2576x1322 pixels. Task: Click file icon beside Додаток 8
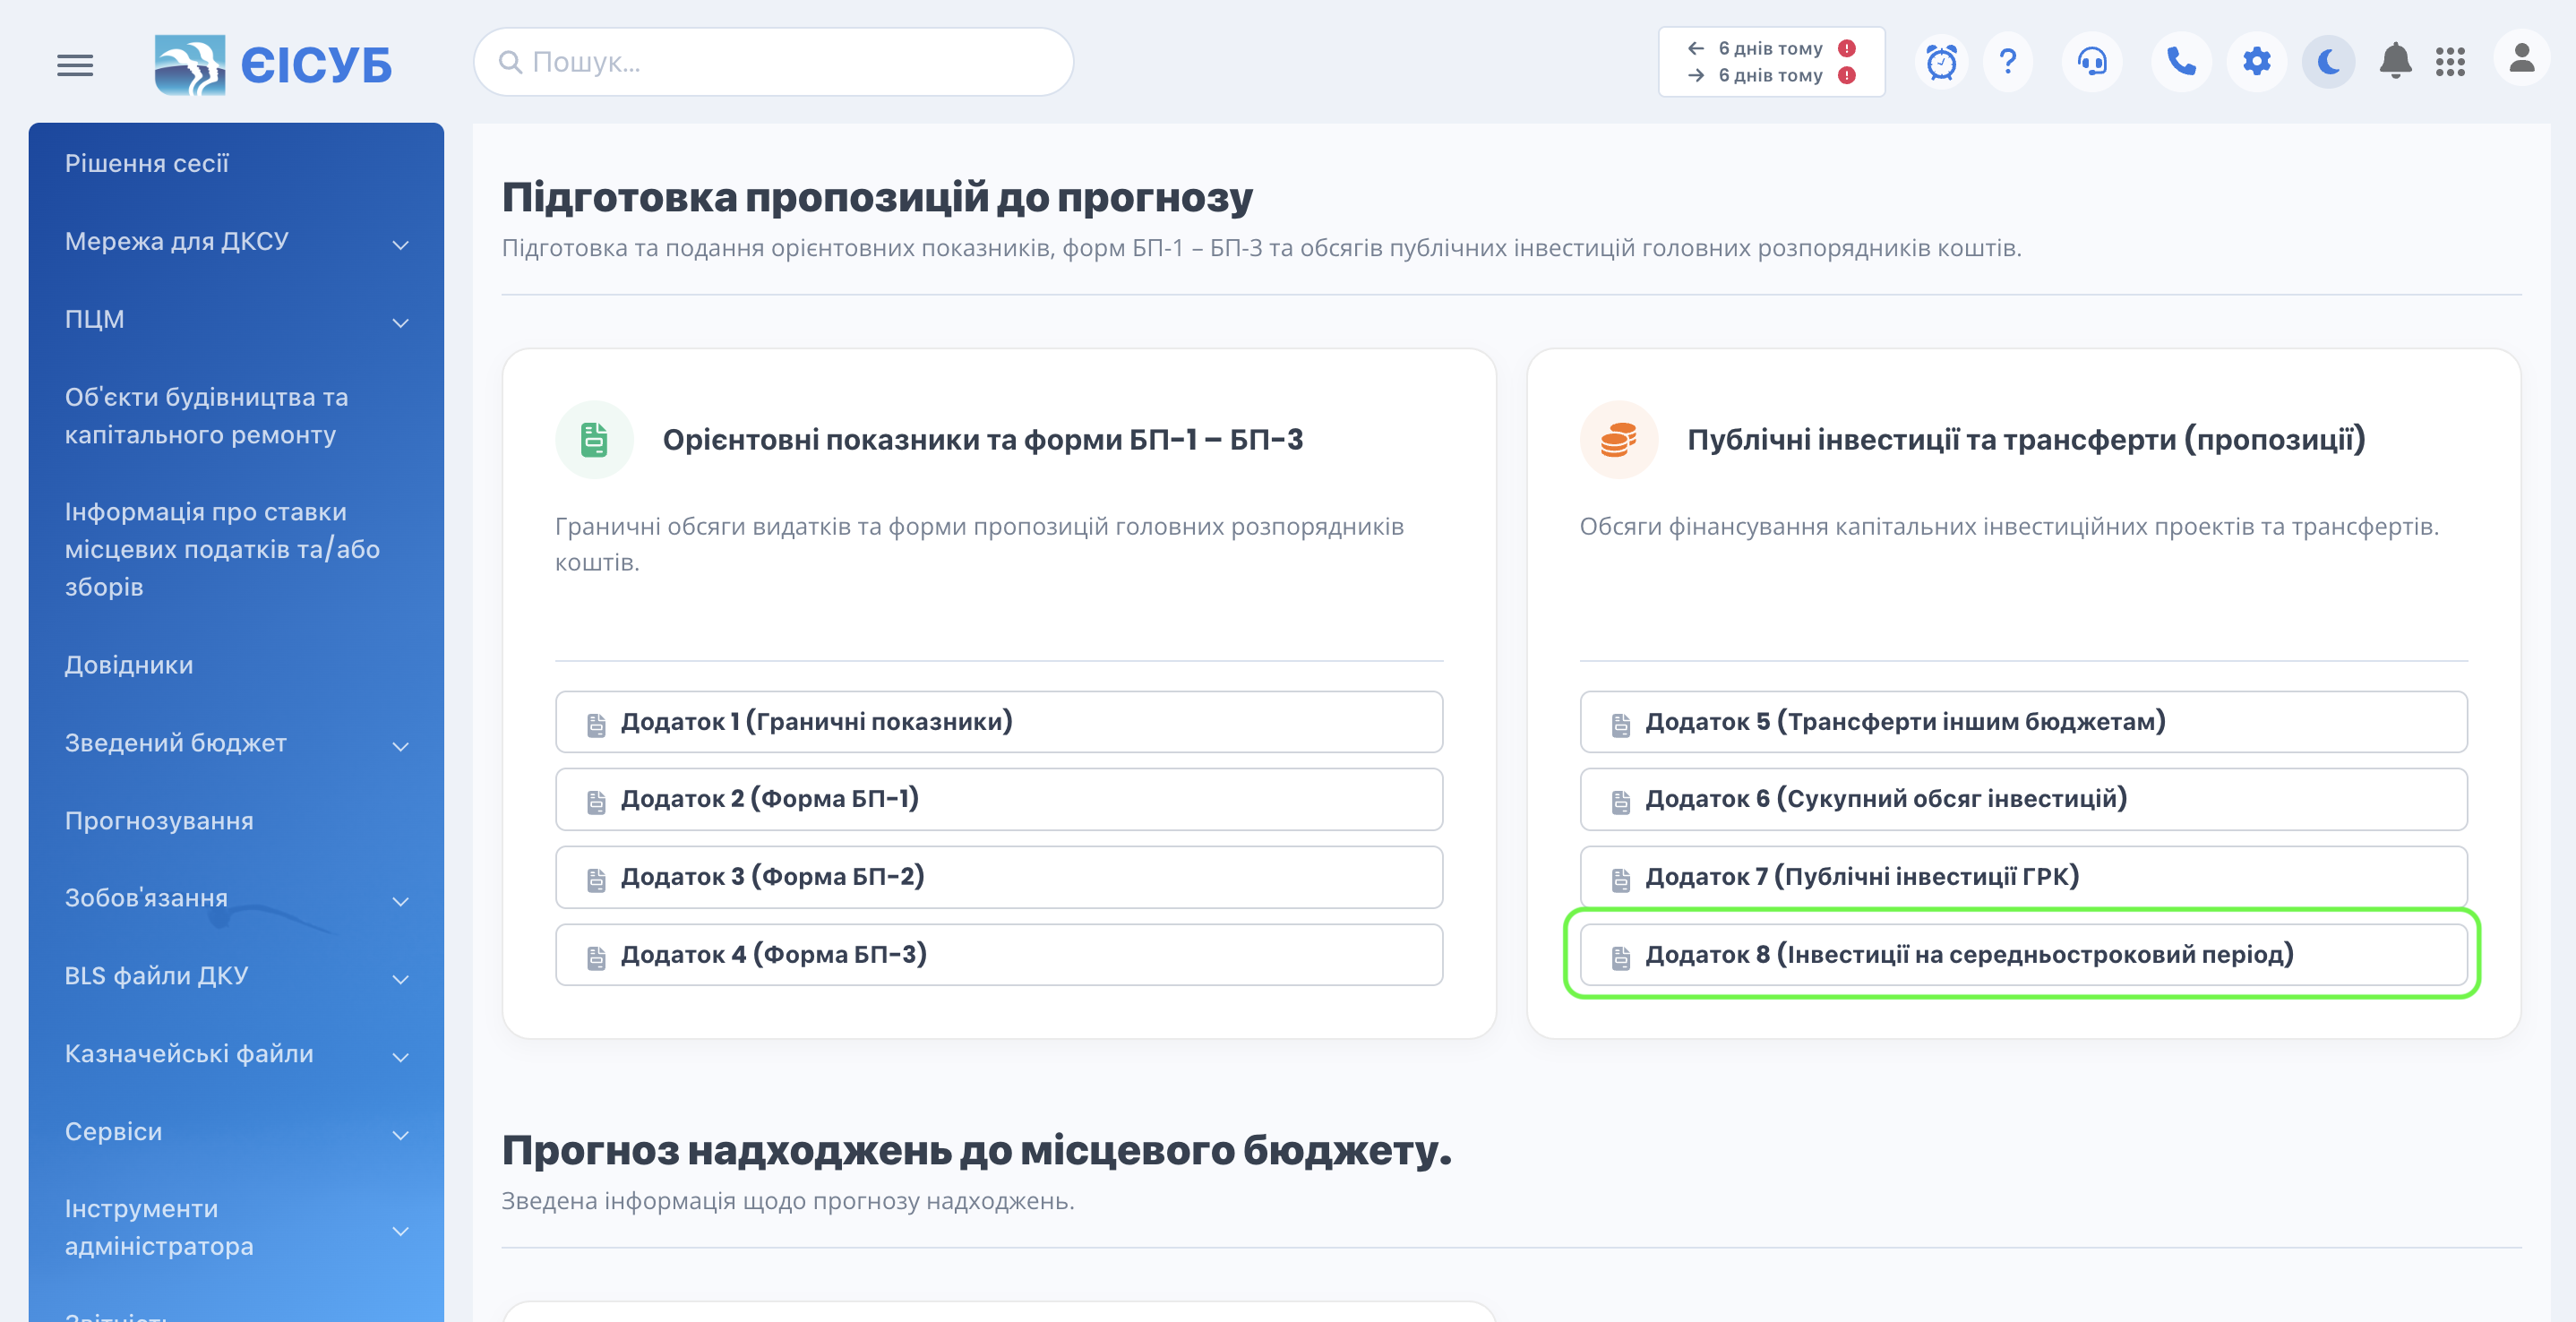pyautogui.click(x=1621, y=958)
